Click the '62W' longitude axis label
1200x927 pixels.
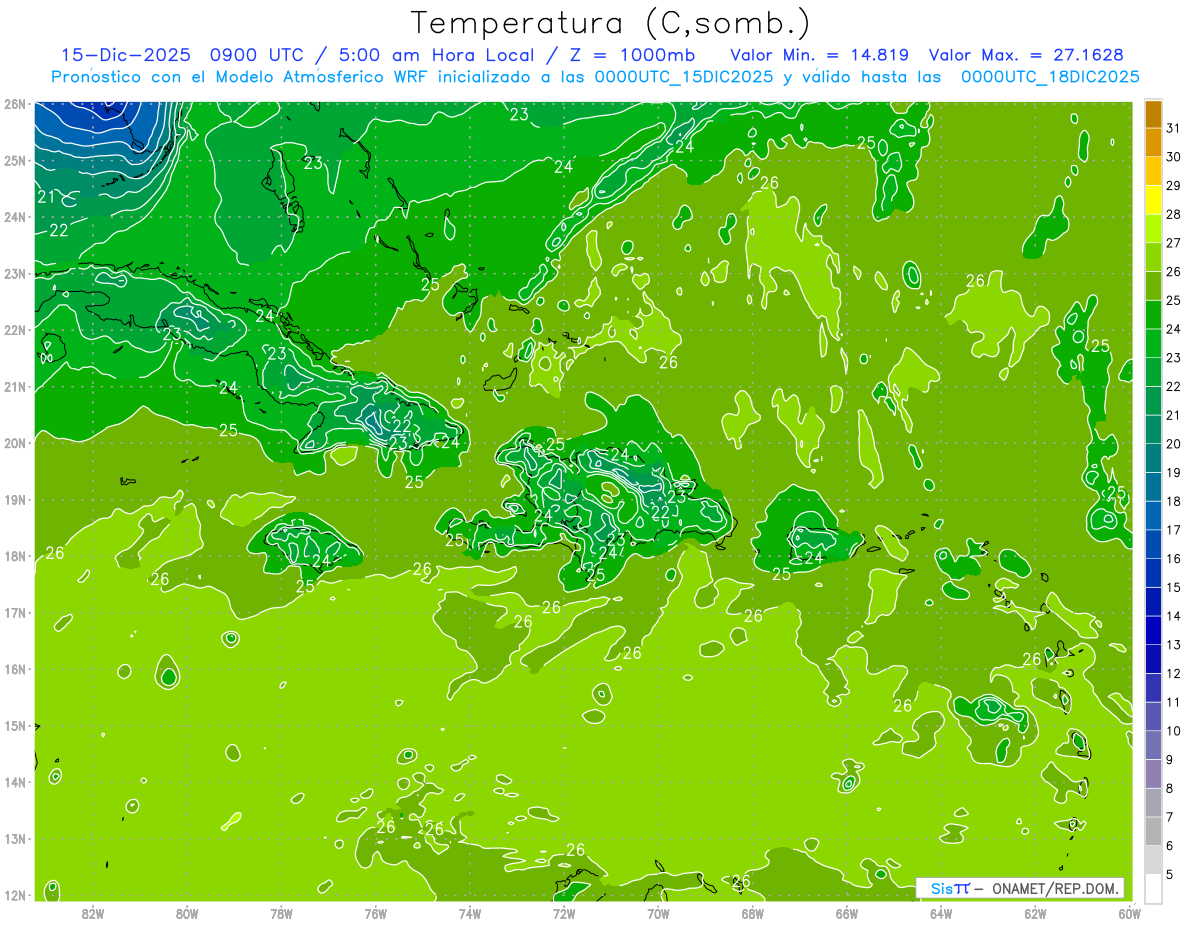point(1035,914)
